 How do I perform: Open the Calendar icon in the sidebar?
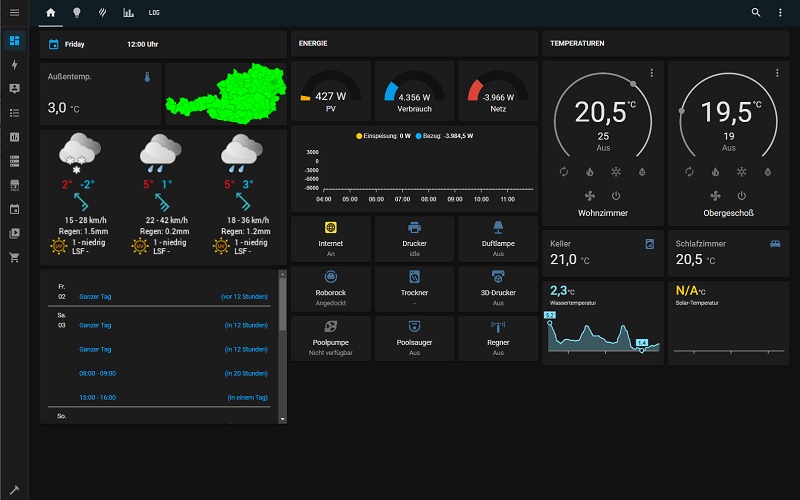(14, 210)
